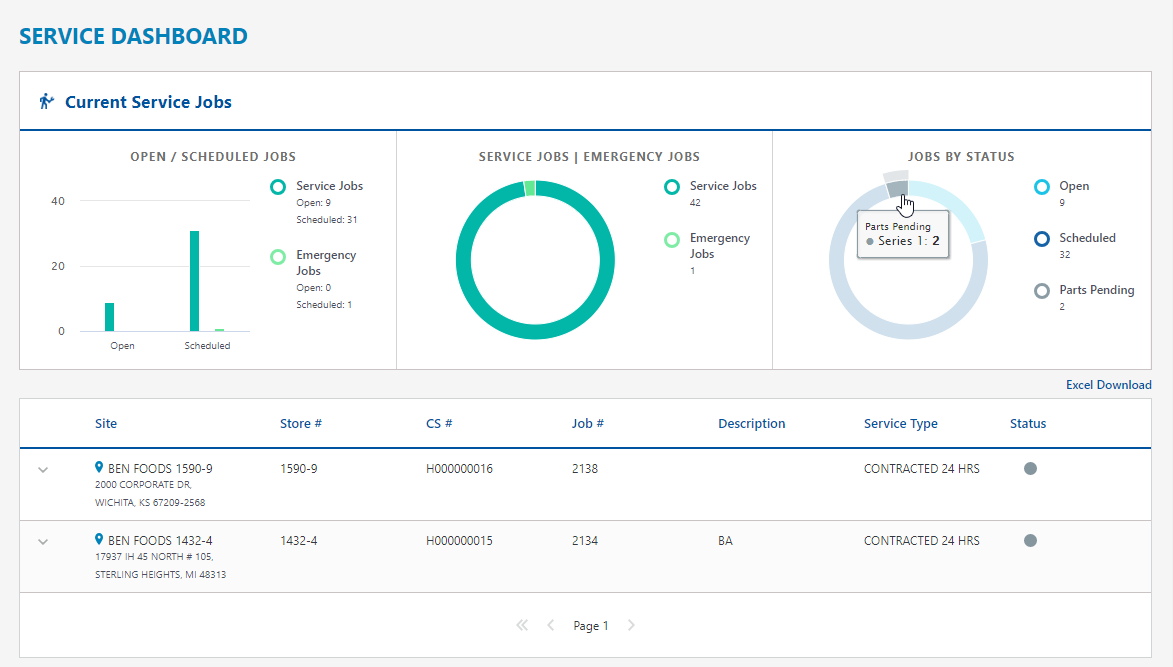Expand the BEN FOODS 1590-9 row
The width and height of the screenshot is (1173, 667).
click(x=43, y=470)
